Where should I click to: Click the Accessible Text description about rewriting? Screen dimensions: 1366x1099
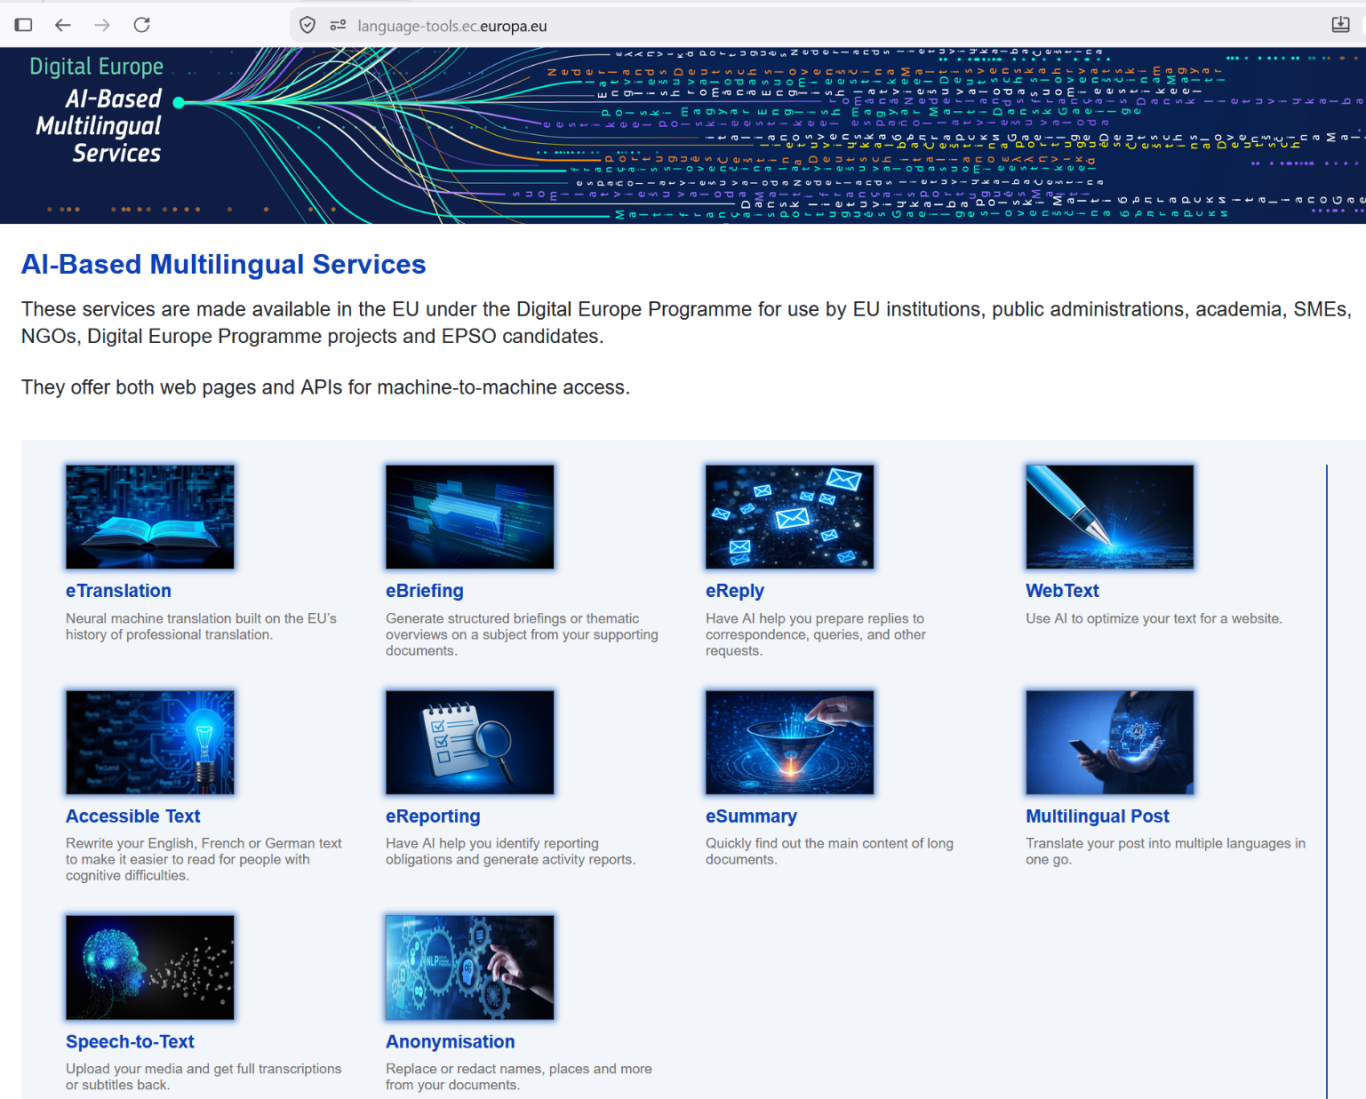click(x=204, y=860)
